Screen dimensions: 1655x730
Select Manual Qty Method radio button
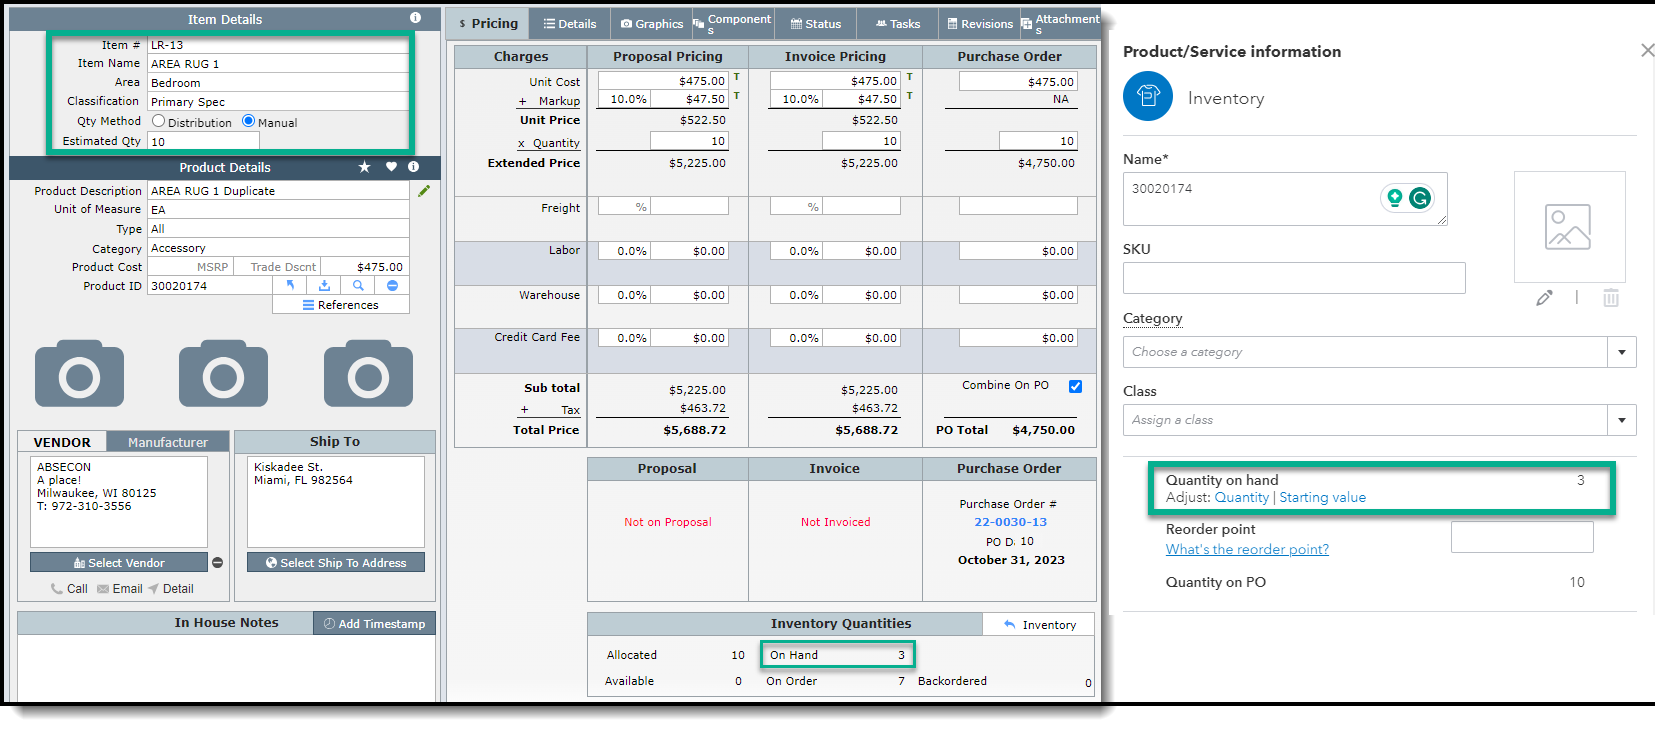[x=248, y=121]
